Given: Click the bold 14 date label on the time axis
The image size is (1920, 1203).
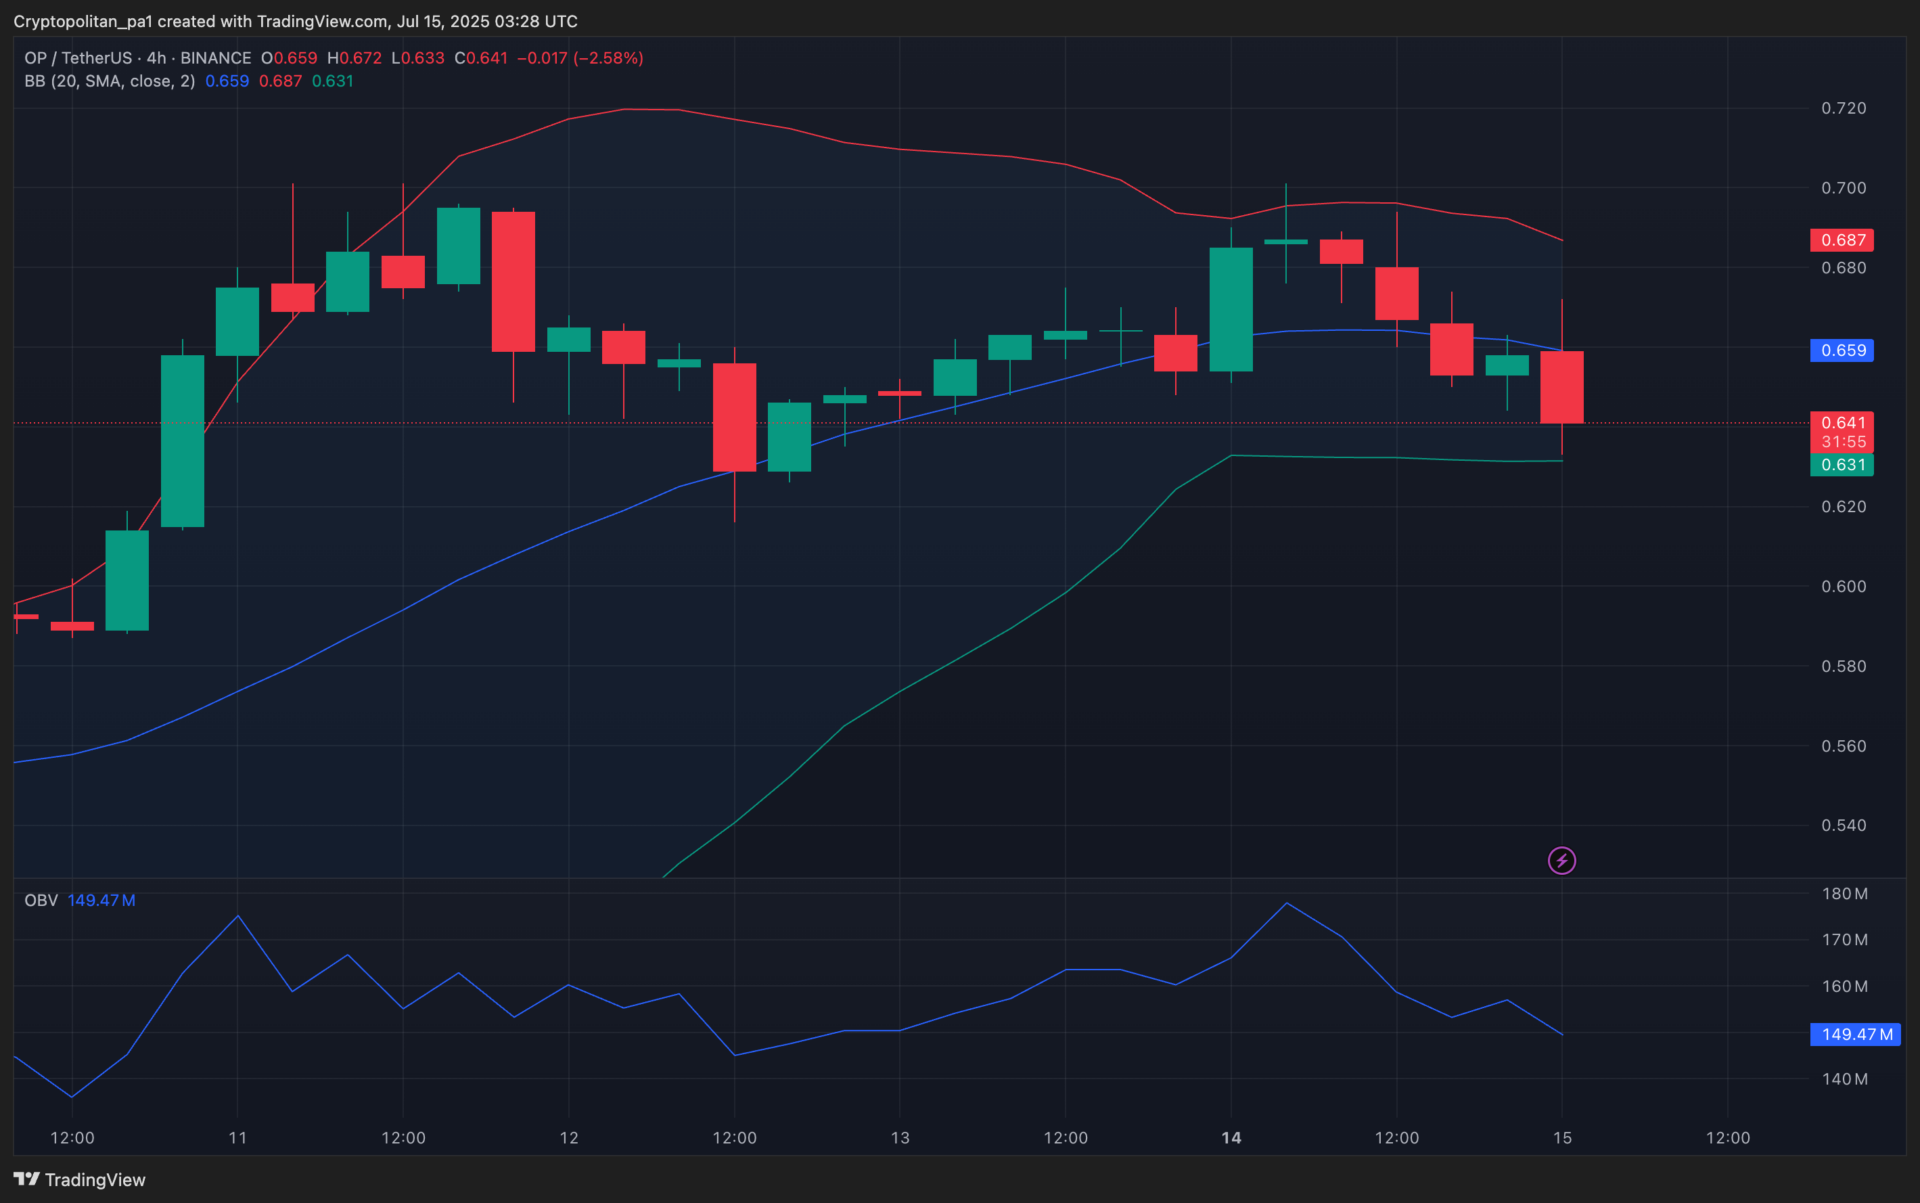Looking at the screenshot, I should point(1231,1137).
